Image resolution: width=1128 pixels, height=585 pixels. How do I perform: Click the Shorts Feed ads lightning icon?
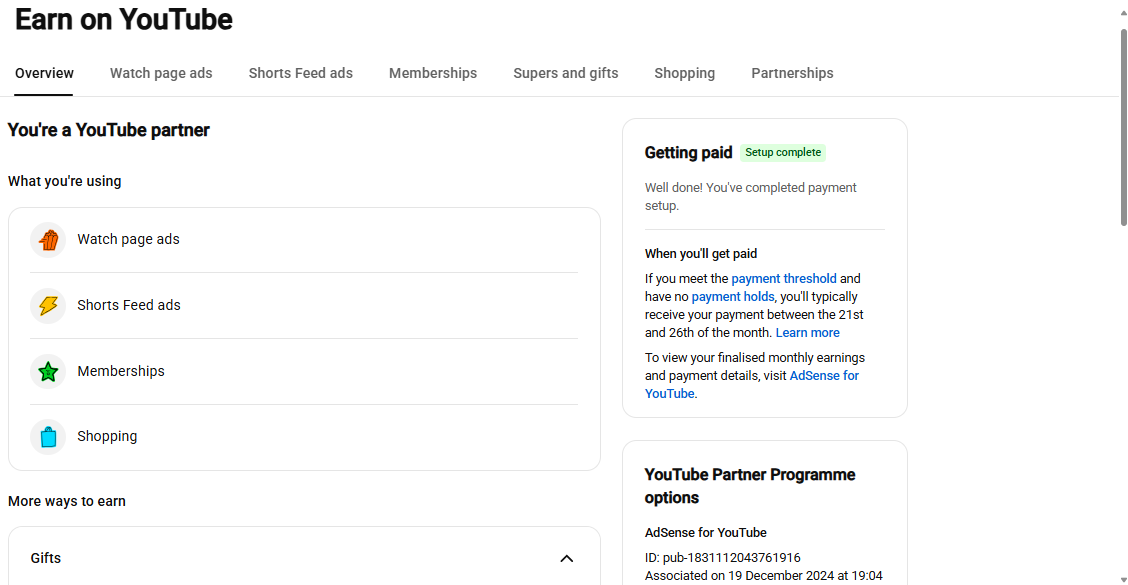(48, 305)
